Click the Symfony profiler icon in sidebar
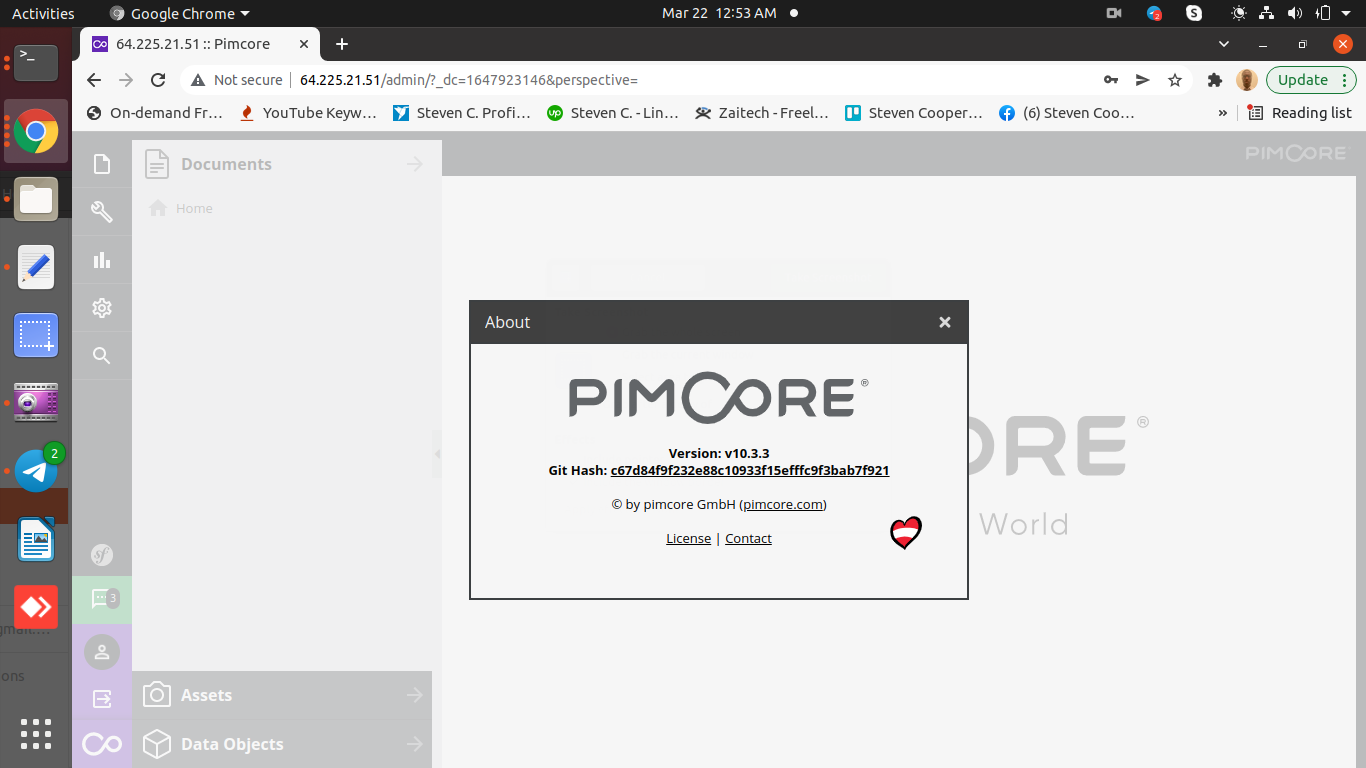This screenshot has width=1366, height=768. click(x=101, y=555)
